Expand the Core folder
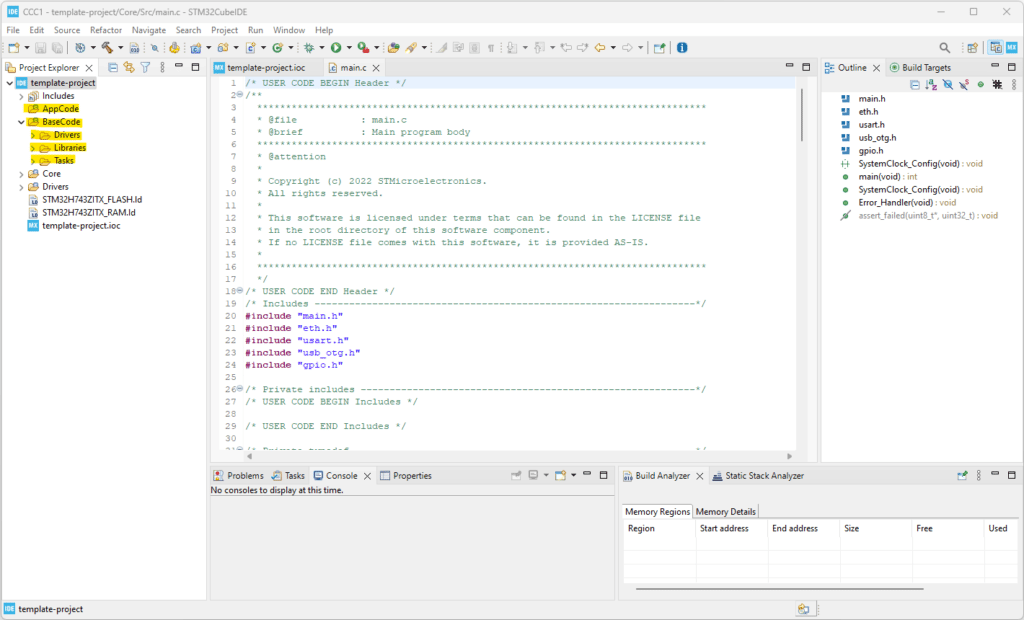1024x620 pixels. click(x=21, y=174)
